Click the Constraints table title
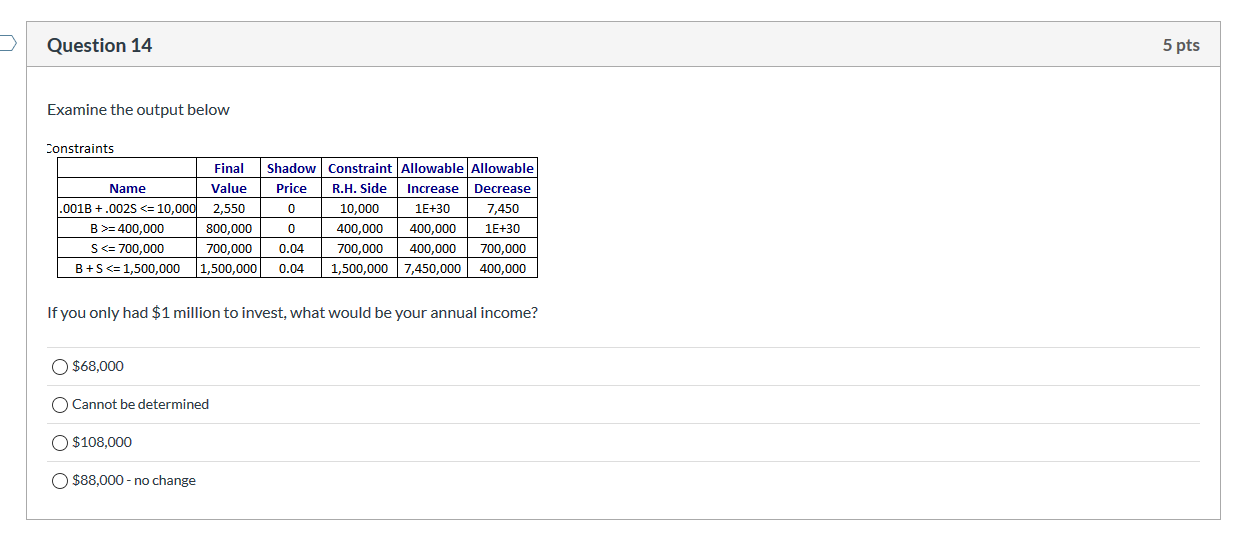The width and height of the screenshot is (1255, 545). [80, 148]
